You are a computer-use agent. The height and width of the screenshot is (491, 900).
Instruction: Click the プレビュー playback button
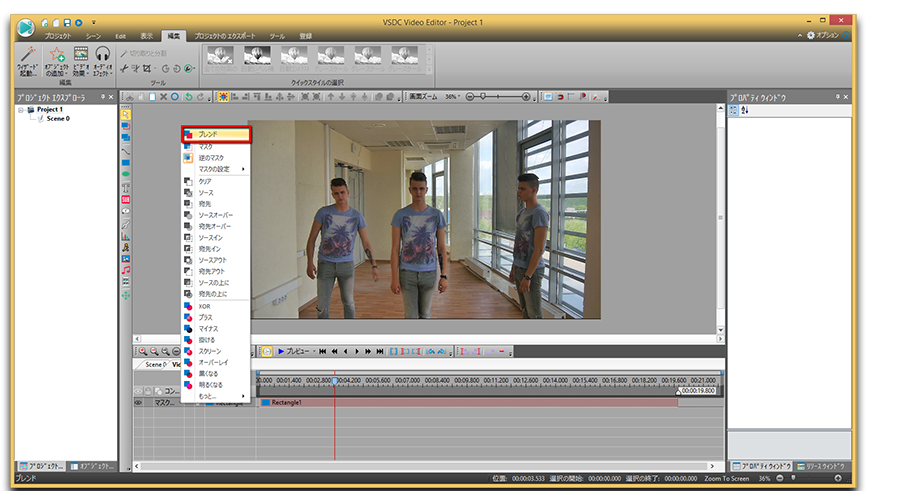(293, 351)
